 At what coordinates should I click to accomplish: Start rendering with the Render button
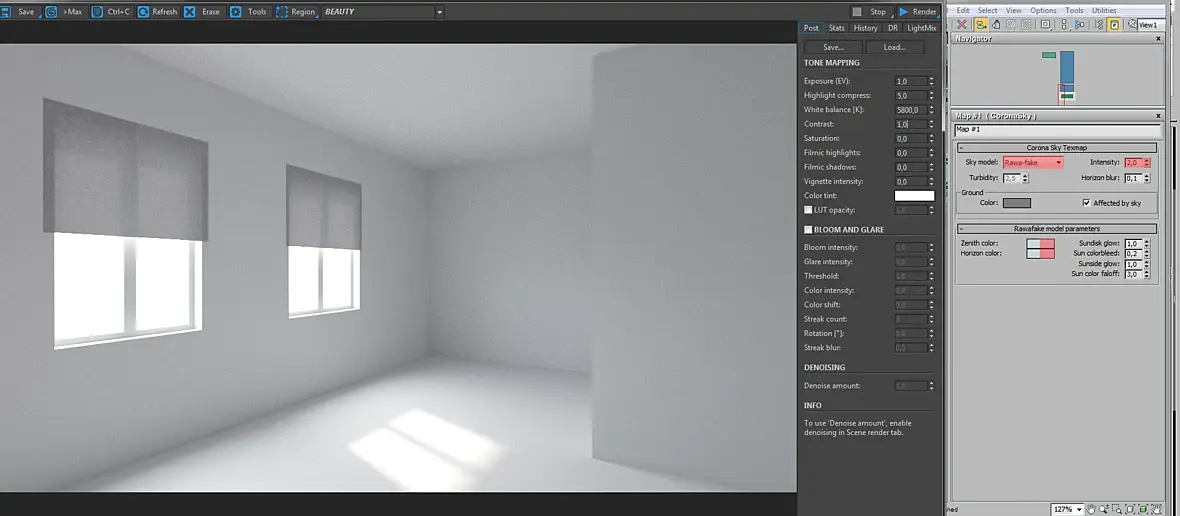coord(917,12)
